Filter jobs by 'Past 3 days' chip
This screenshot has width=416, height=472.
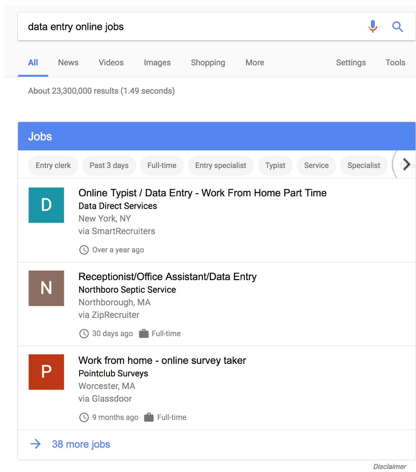pos(109,165)
